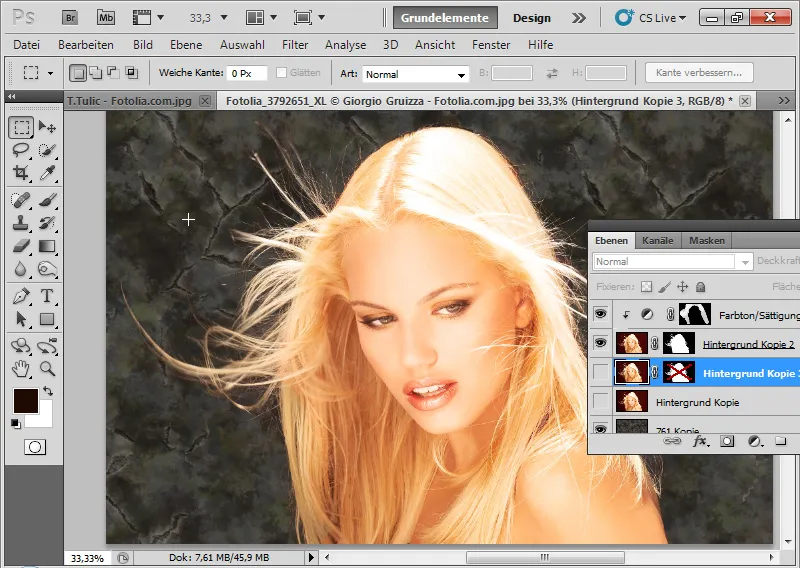This screenshot has height=568, width=800.
Task: Open the Art style dropdown
Action: pos(415,74)
